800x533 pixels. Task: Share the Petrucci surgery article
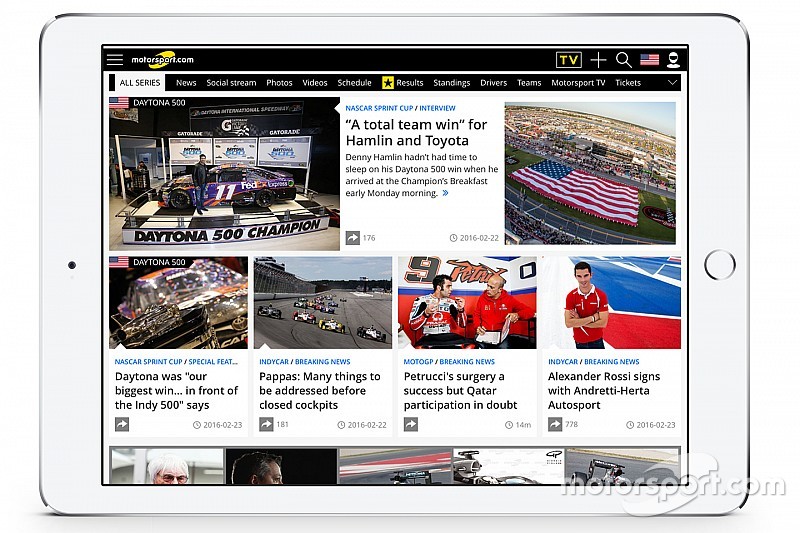[411, 424]
